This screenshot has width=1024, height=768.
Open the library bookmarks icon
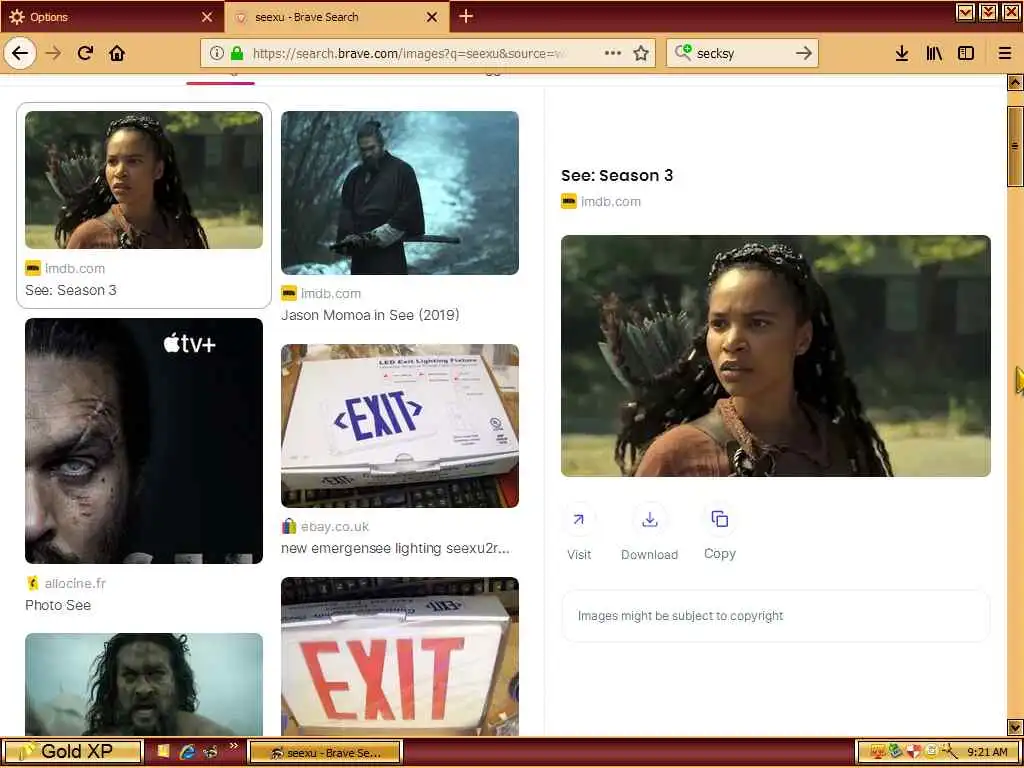point(934,53)
